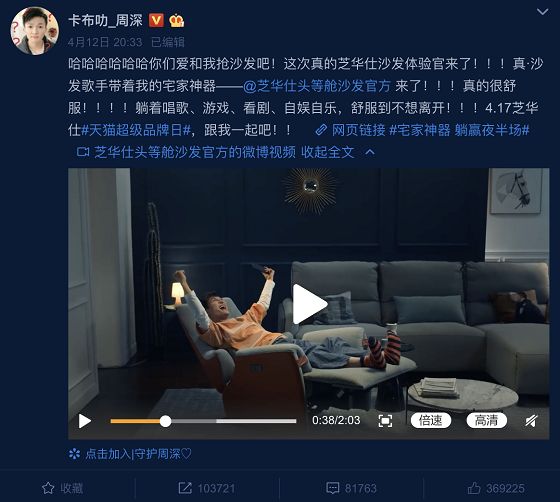Open the post options chevron menu
Viewport: 560px width, 502px height.
[x=542, y=12]
